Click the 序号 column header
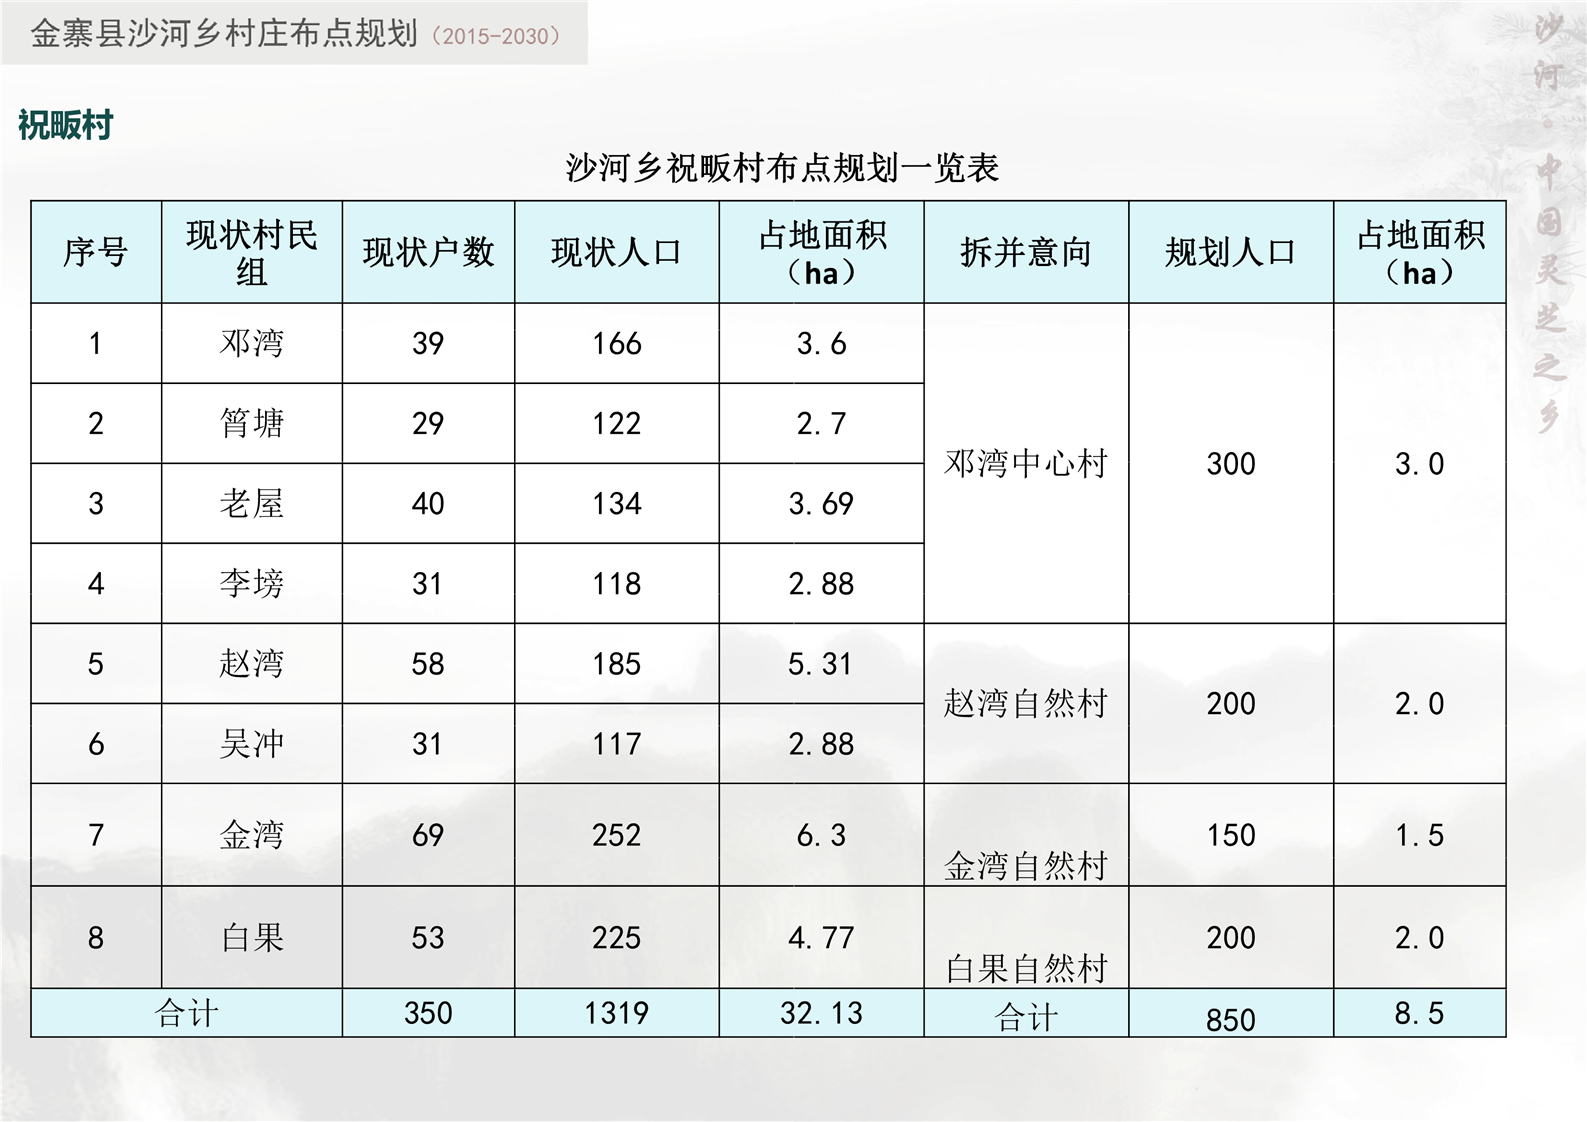The image size is (1587, 1122). tap(96, 252)
